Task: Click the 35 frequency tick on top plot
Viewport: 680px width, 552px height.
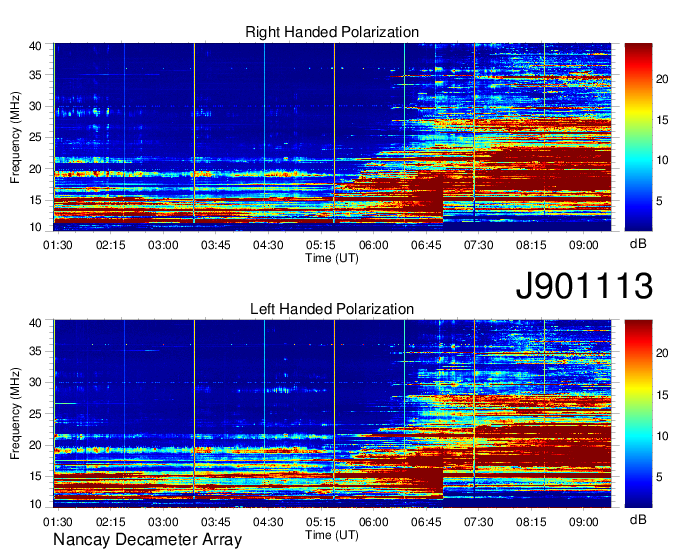Action: tap(36, 75)
